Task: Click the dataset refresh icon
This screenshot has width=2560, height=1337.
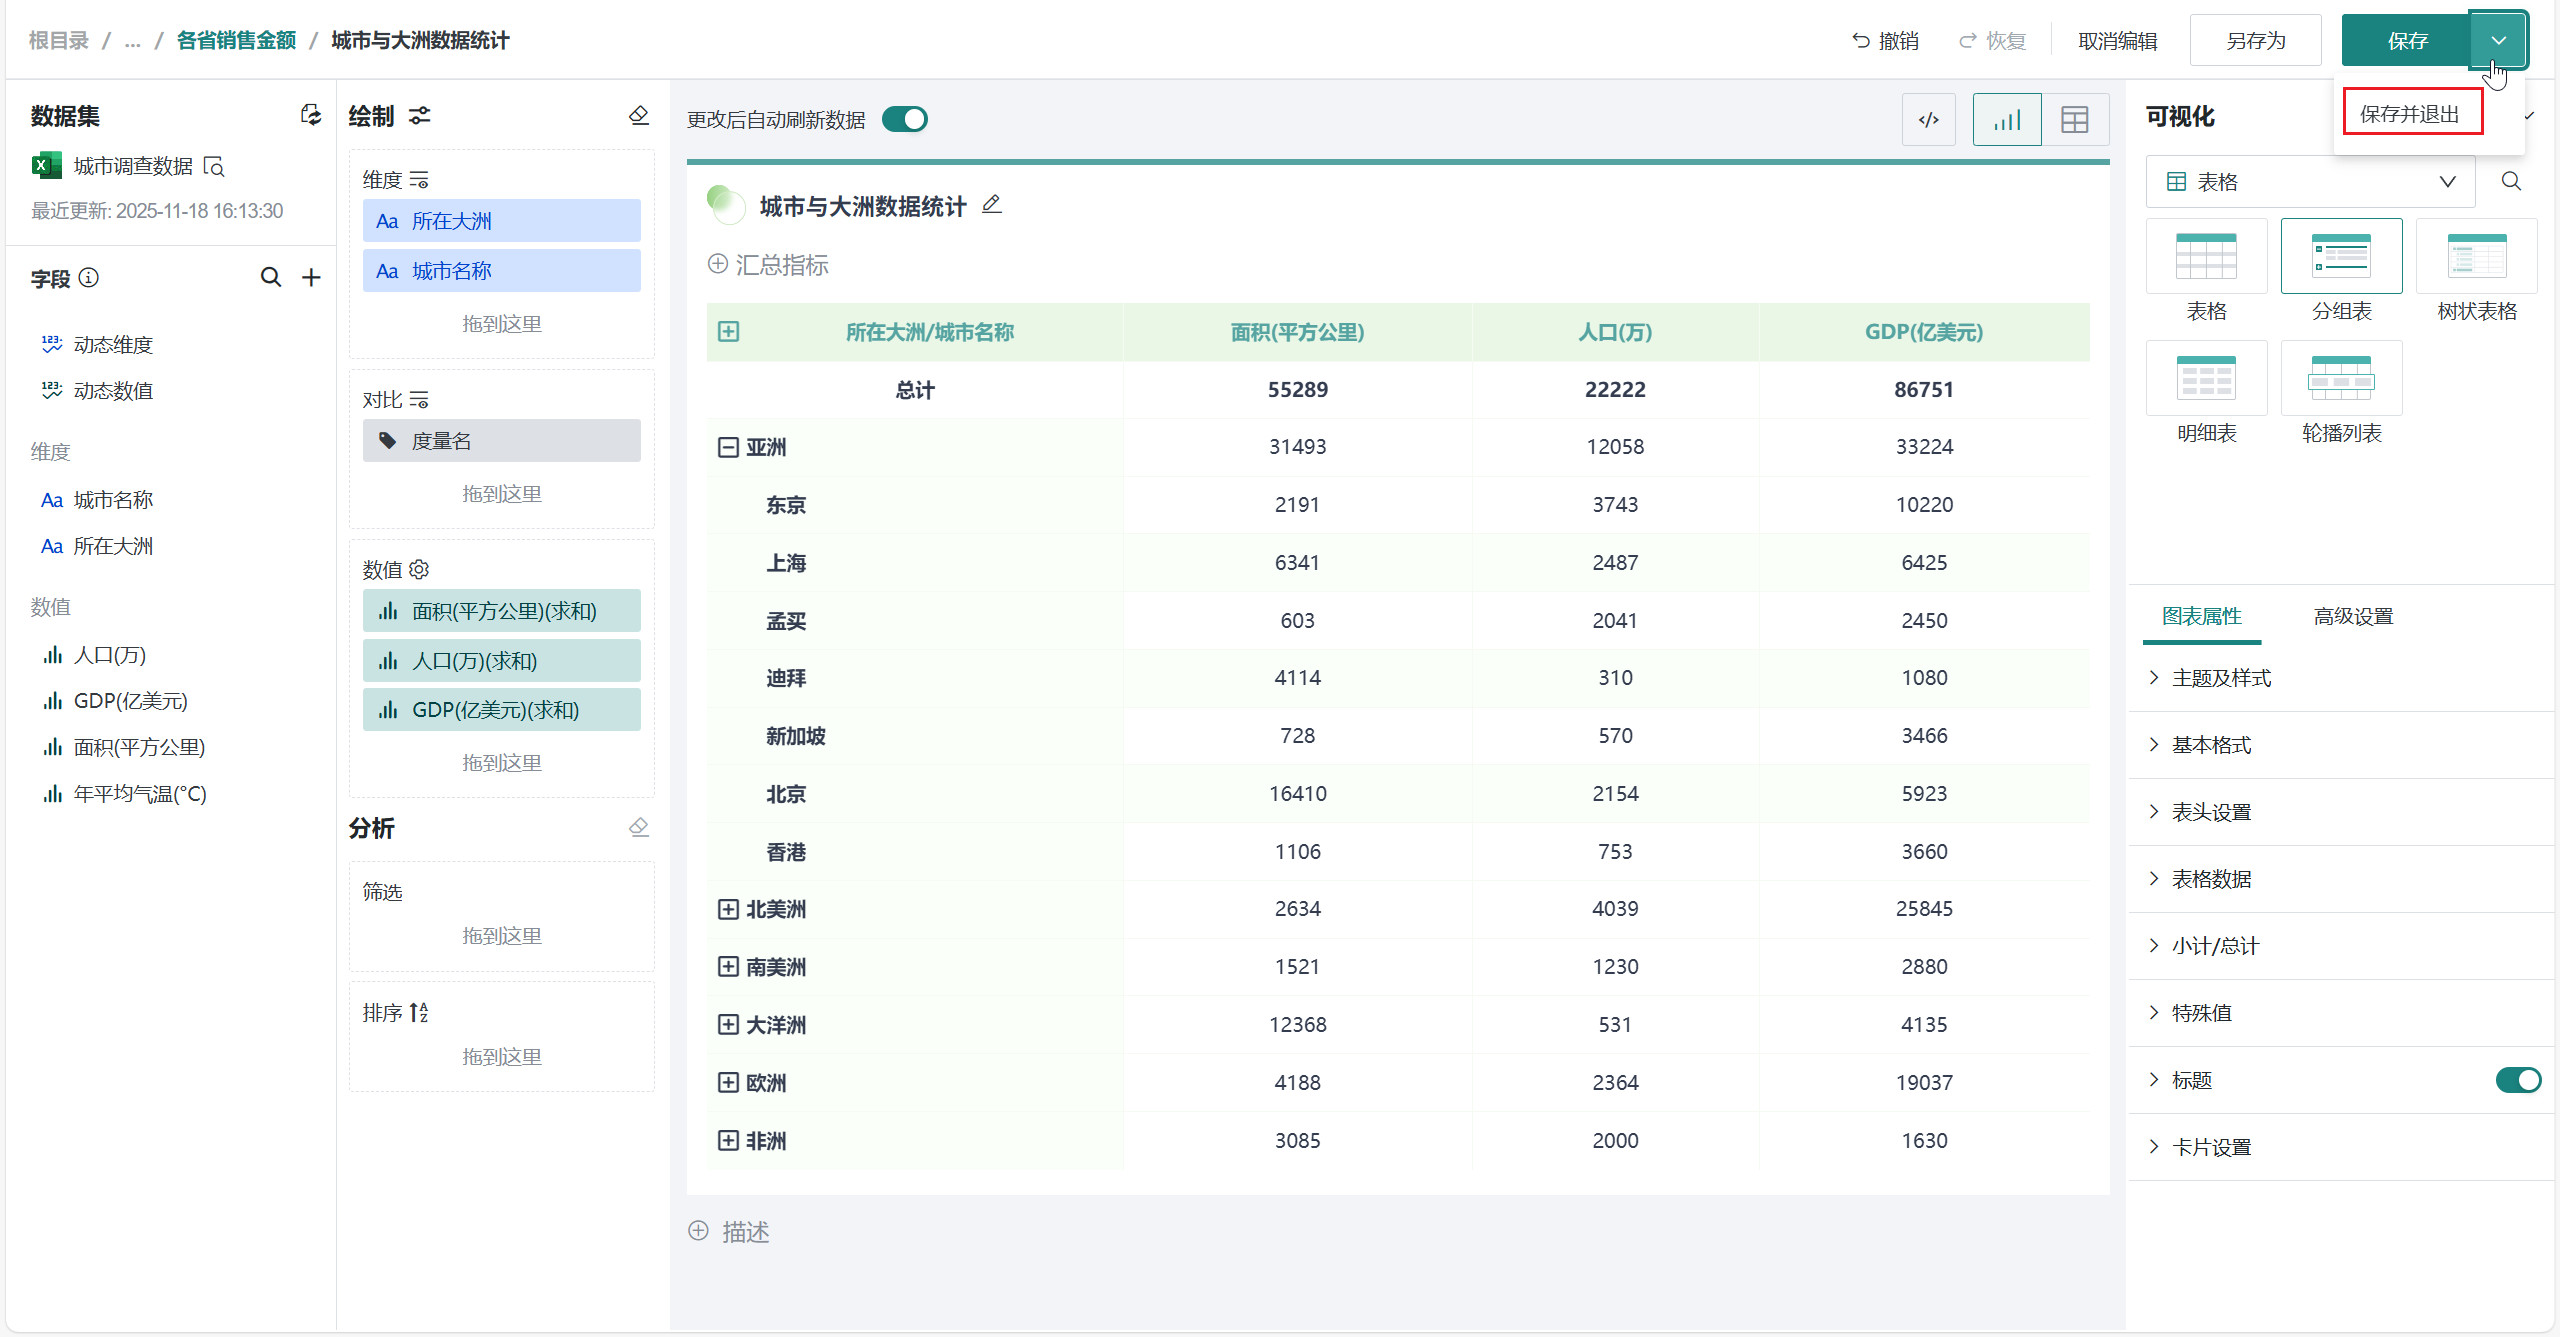Action: point(311,116)
